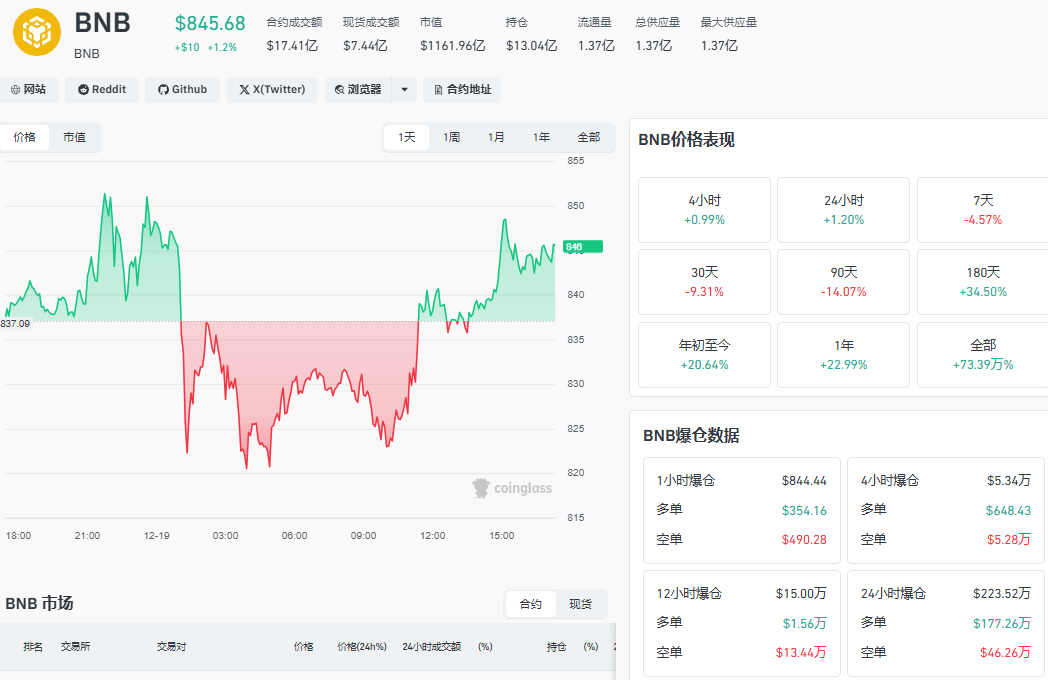The width and height of the screenshot is (1048, 680).
Task: Sort market table by 24小时成交额 column
Action: click(432, 647)
